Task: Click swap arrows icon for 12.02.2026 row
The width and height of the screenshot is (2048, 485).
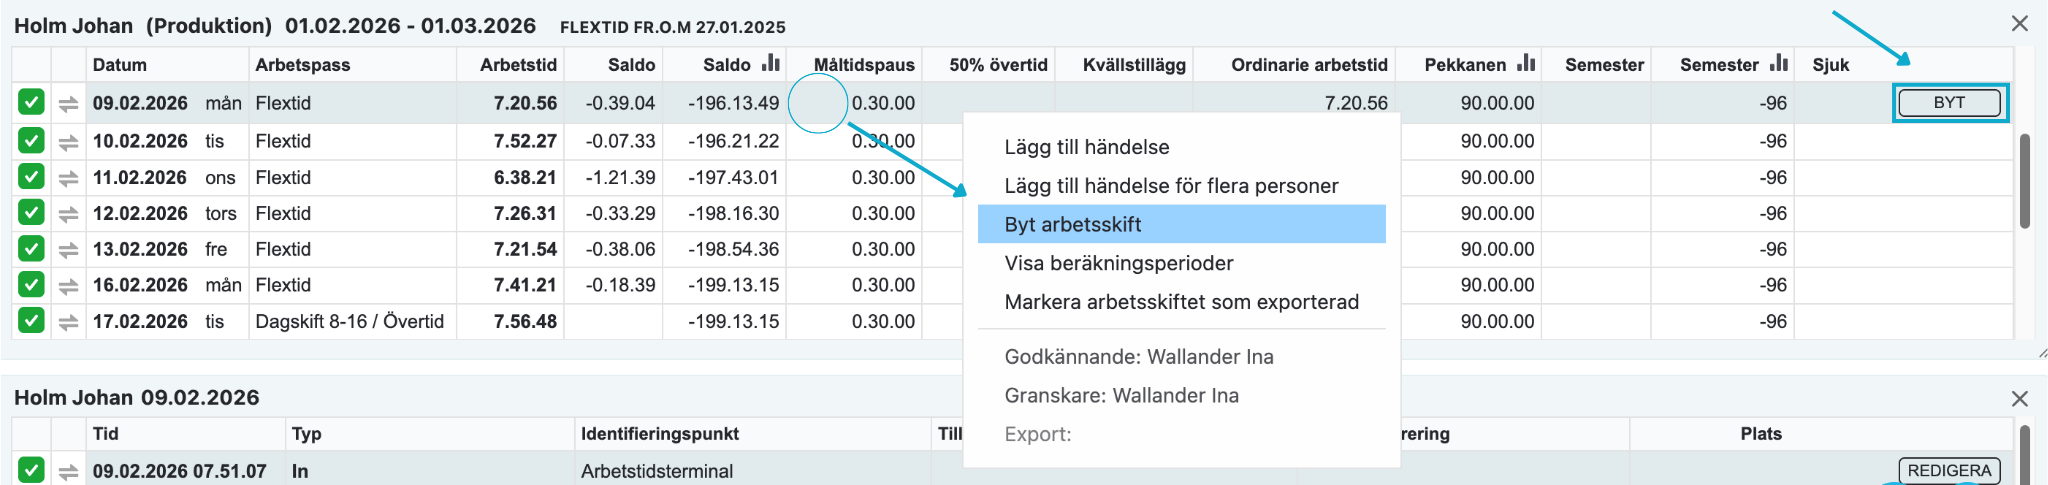Action: coord(68,214)
